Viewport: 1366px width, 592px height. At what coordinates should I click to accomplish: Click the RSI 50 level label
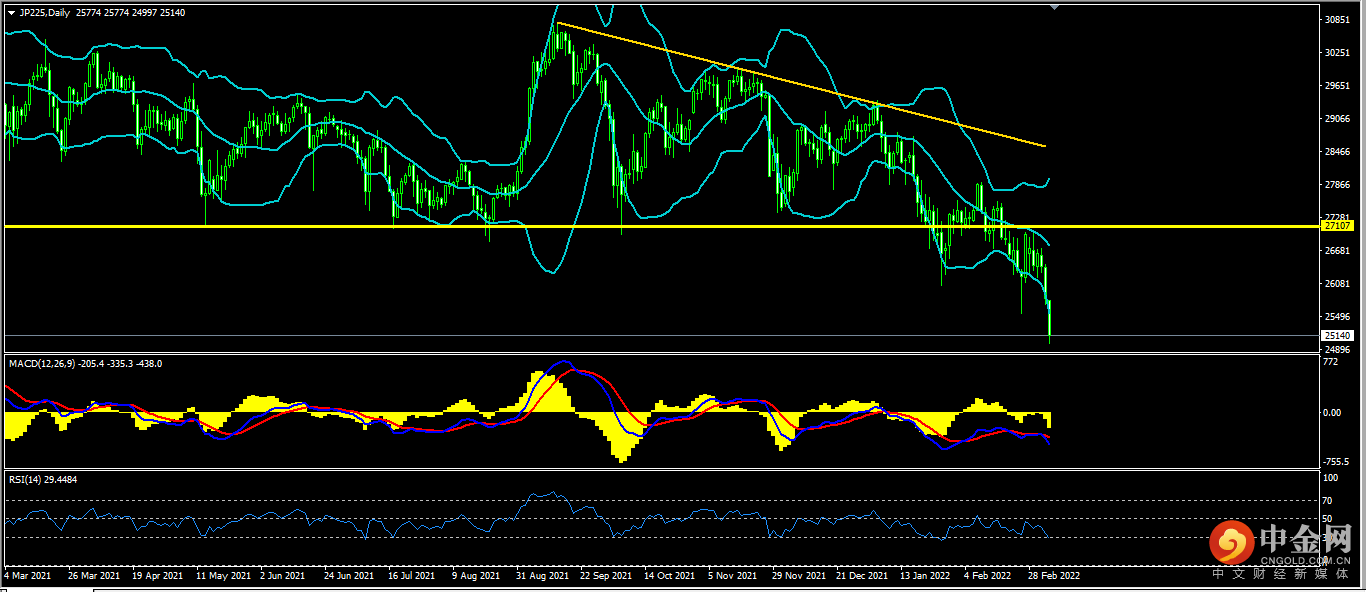pyautogui.click(x=1329, y=519)
